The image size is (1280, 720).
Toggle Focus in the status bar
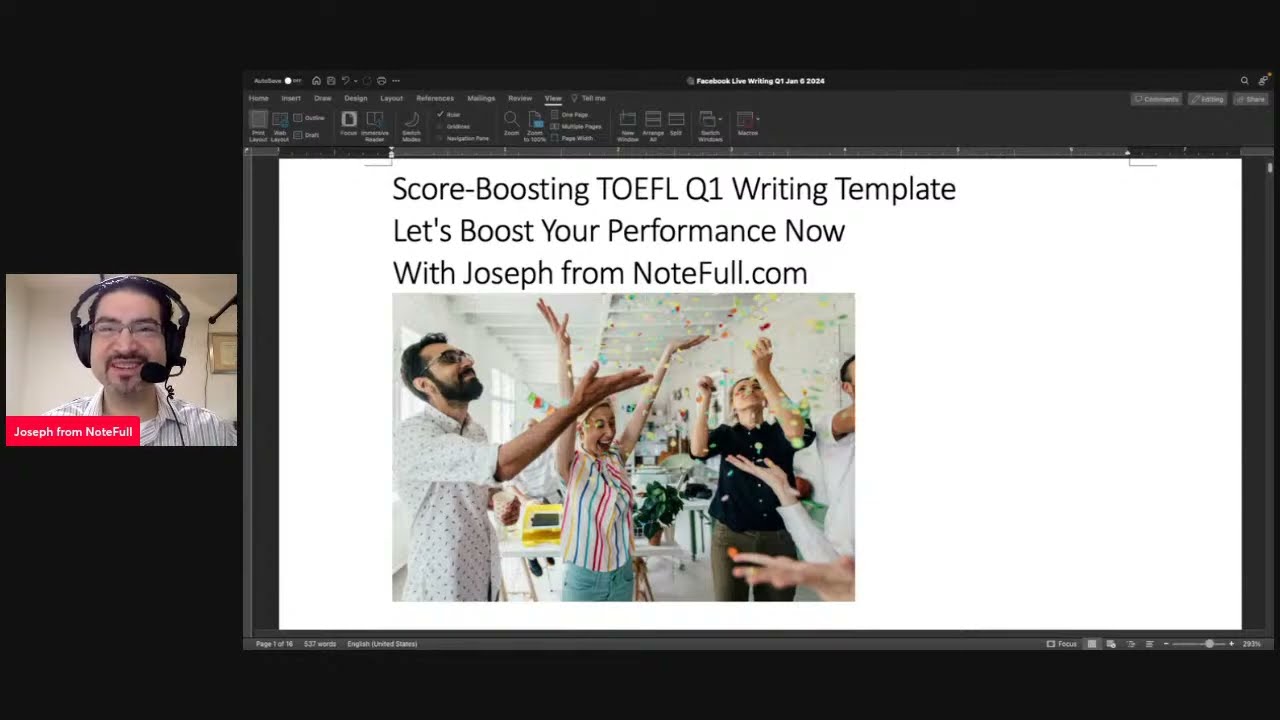[1062, 644]
